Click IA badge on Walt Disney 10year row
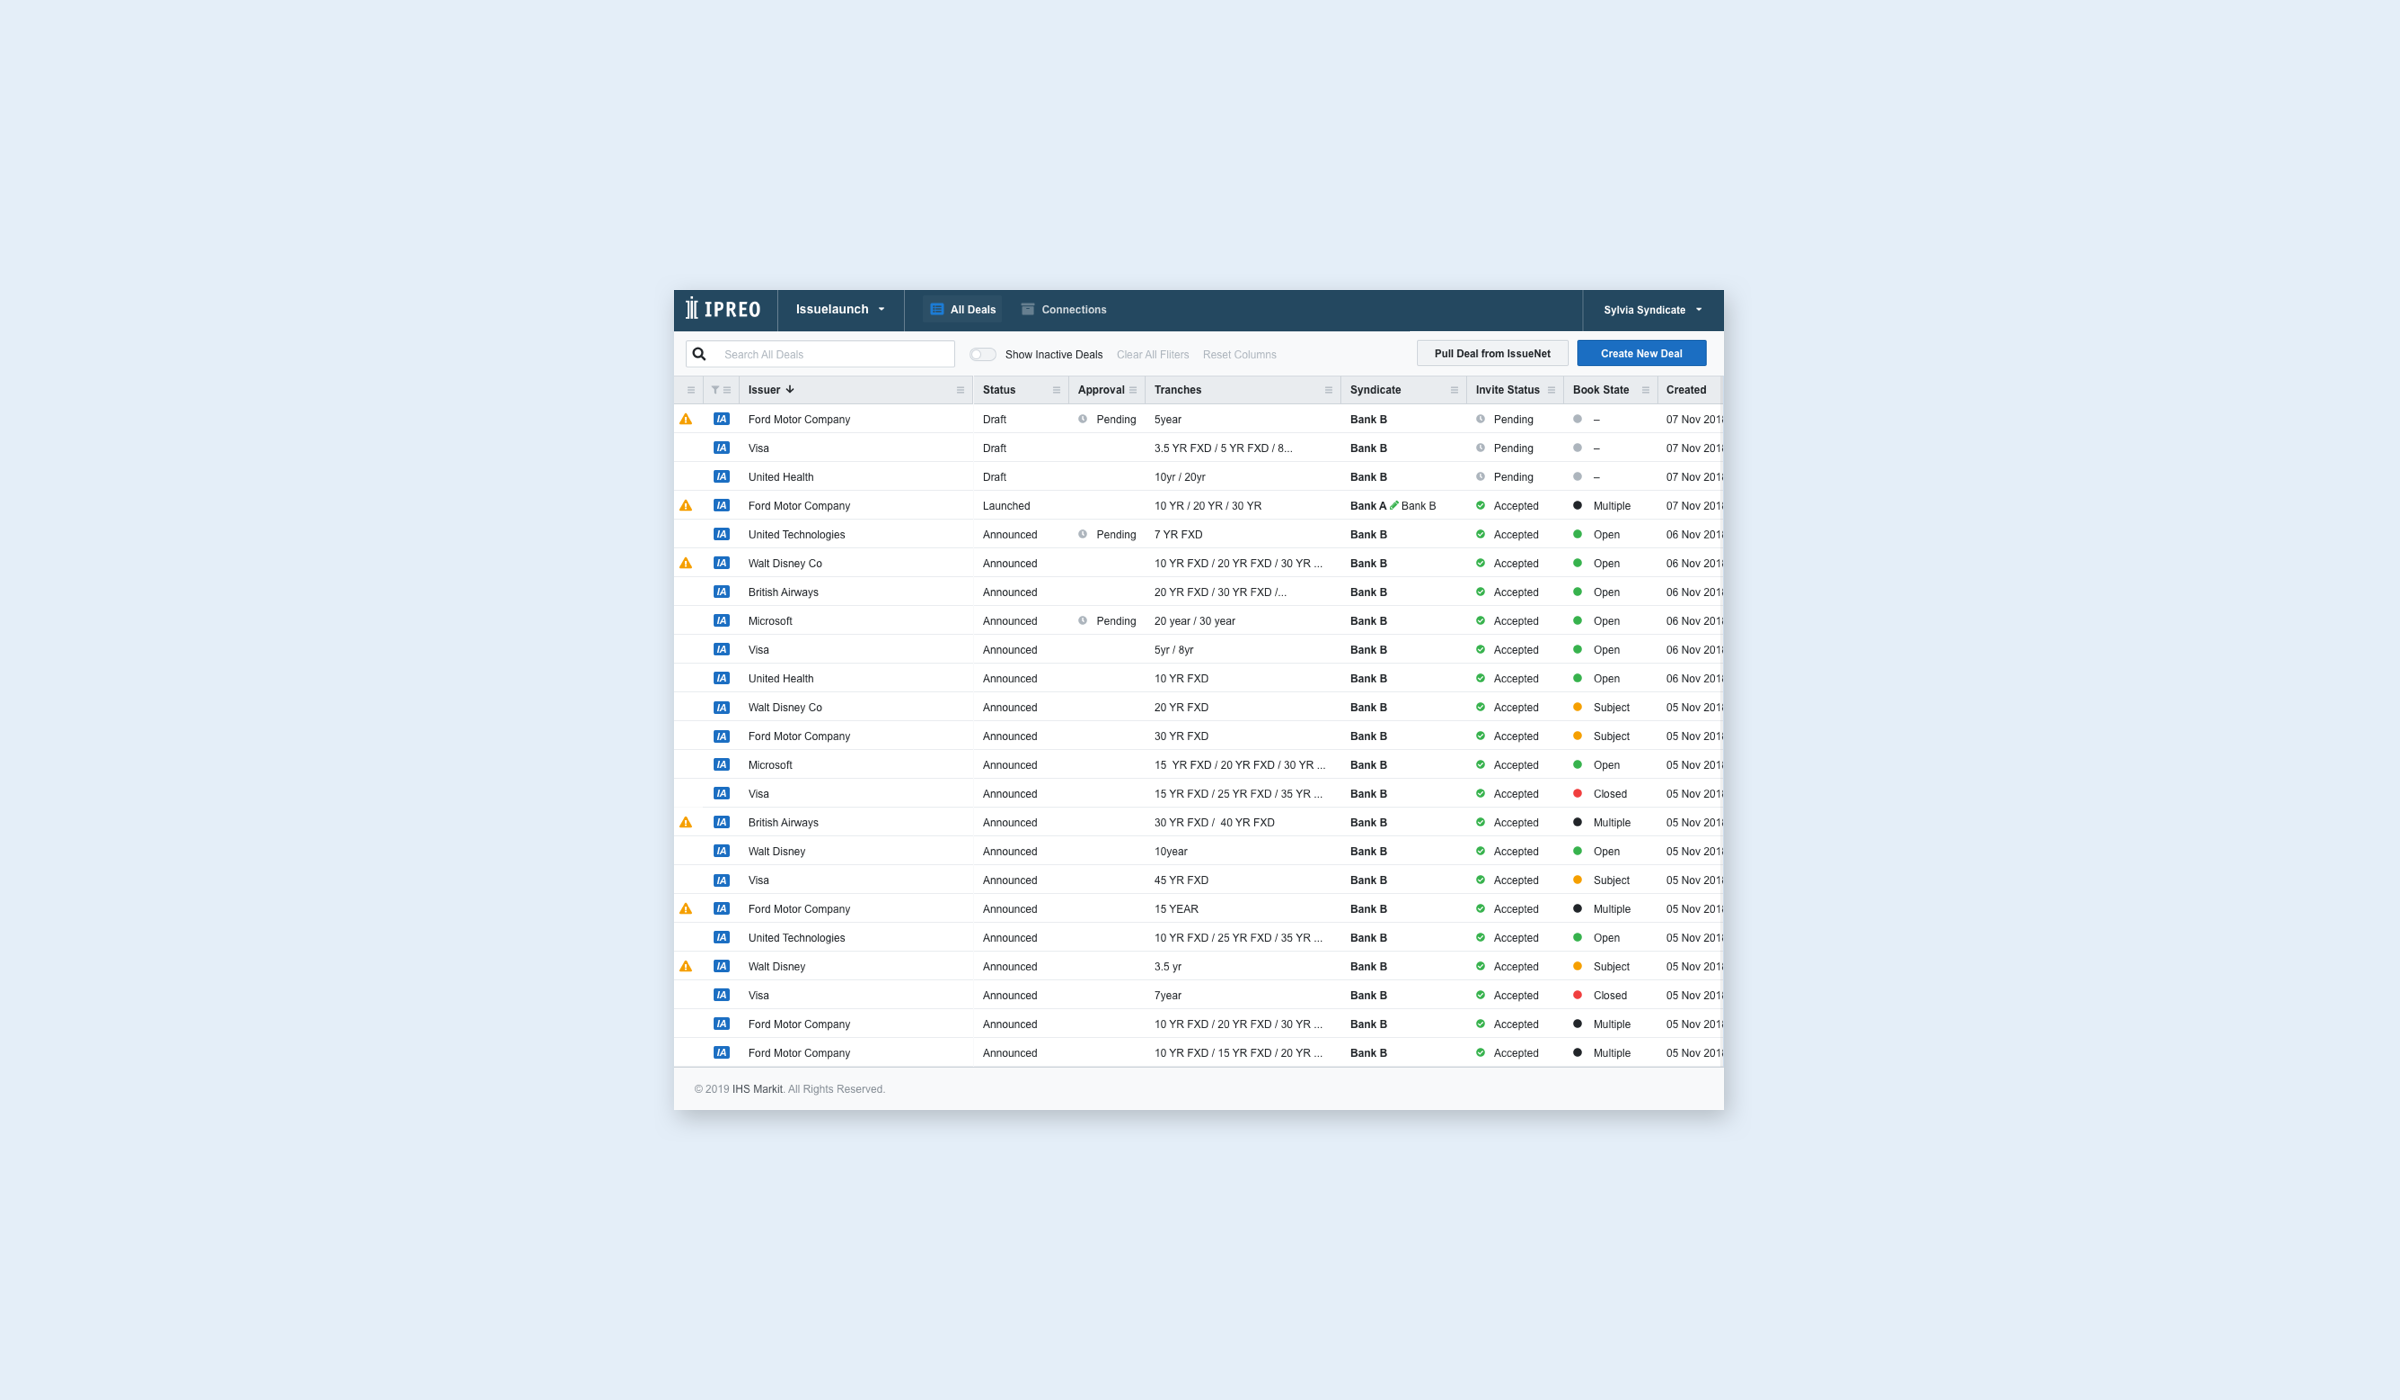This screenshot has width=2400, height=1400. 721,851
